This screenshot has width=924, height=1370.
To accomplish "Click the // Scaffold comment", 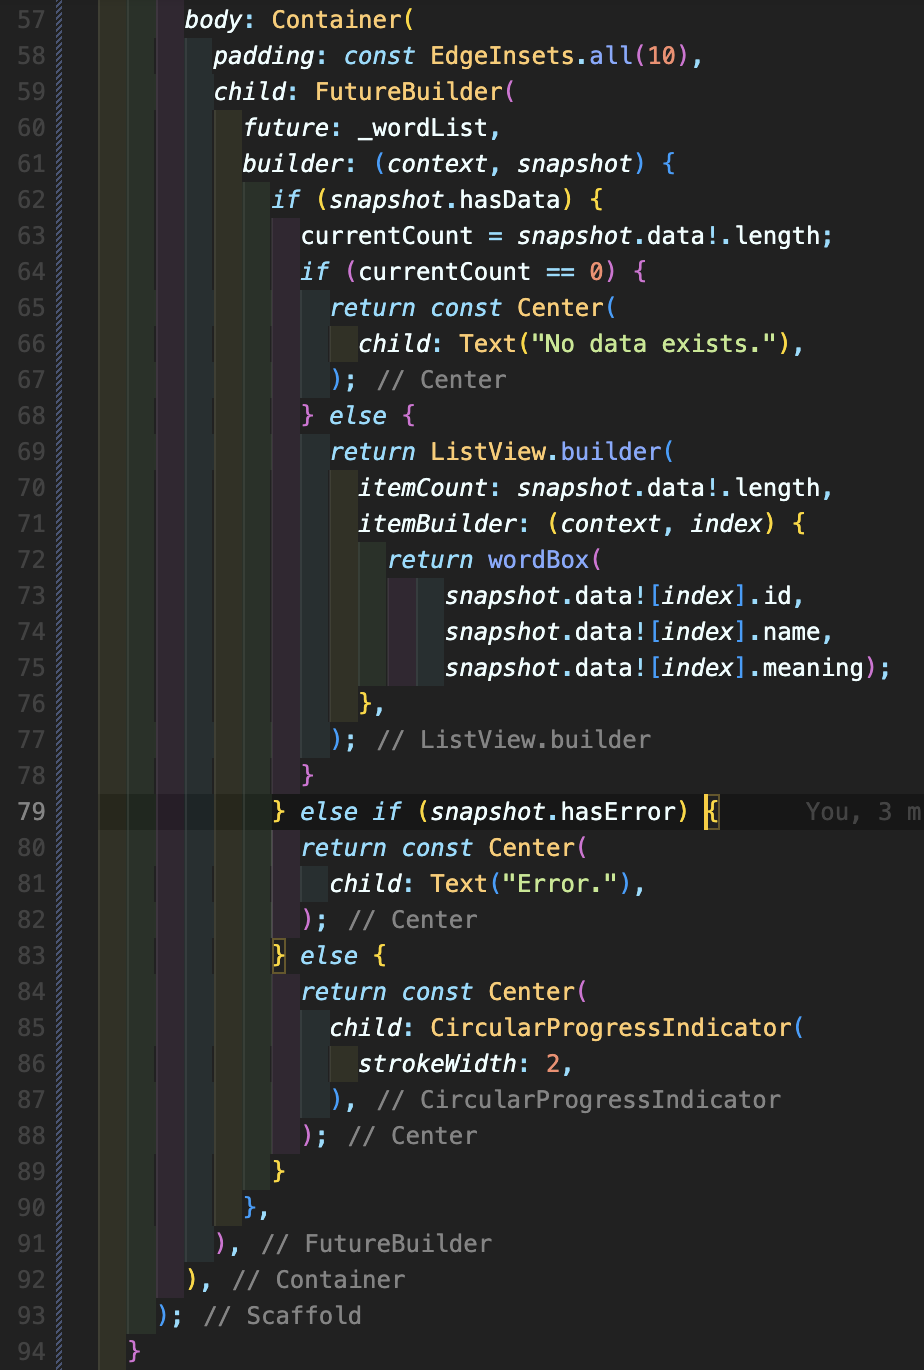I will (x=283, y=1315).
